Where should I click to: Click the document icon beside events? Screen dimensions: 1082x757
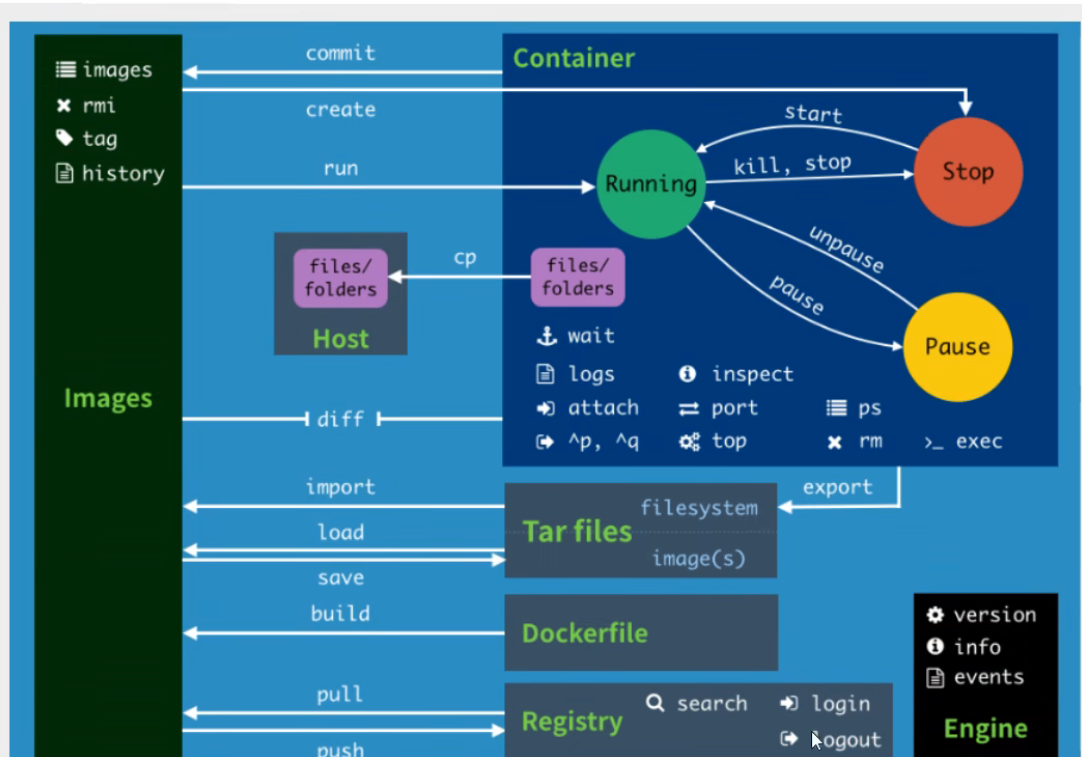(935, 678)
